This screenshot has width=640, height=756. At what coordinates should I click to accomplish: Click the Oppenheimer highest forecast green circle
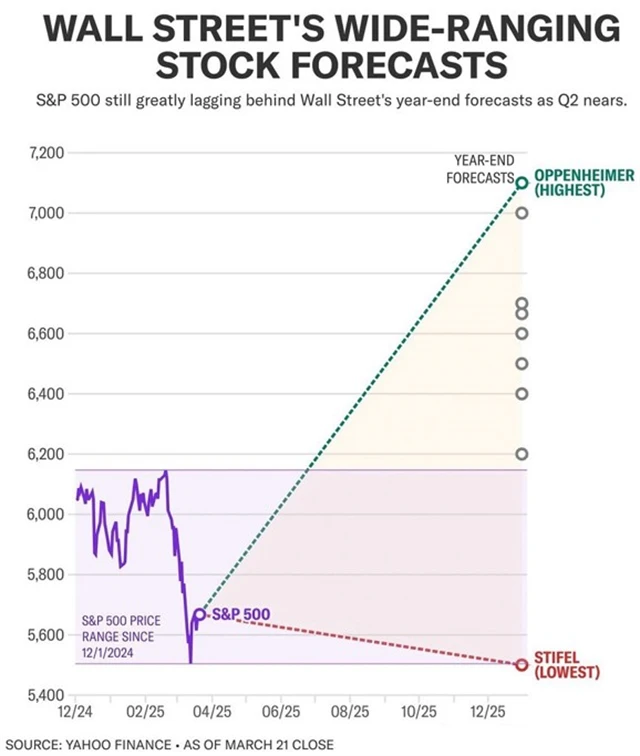pyautogui.click(x=521, y=183)
